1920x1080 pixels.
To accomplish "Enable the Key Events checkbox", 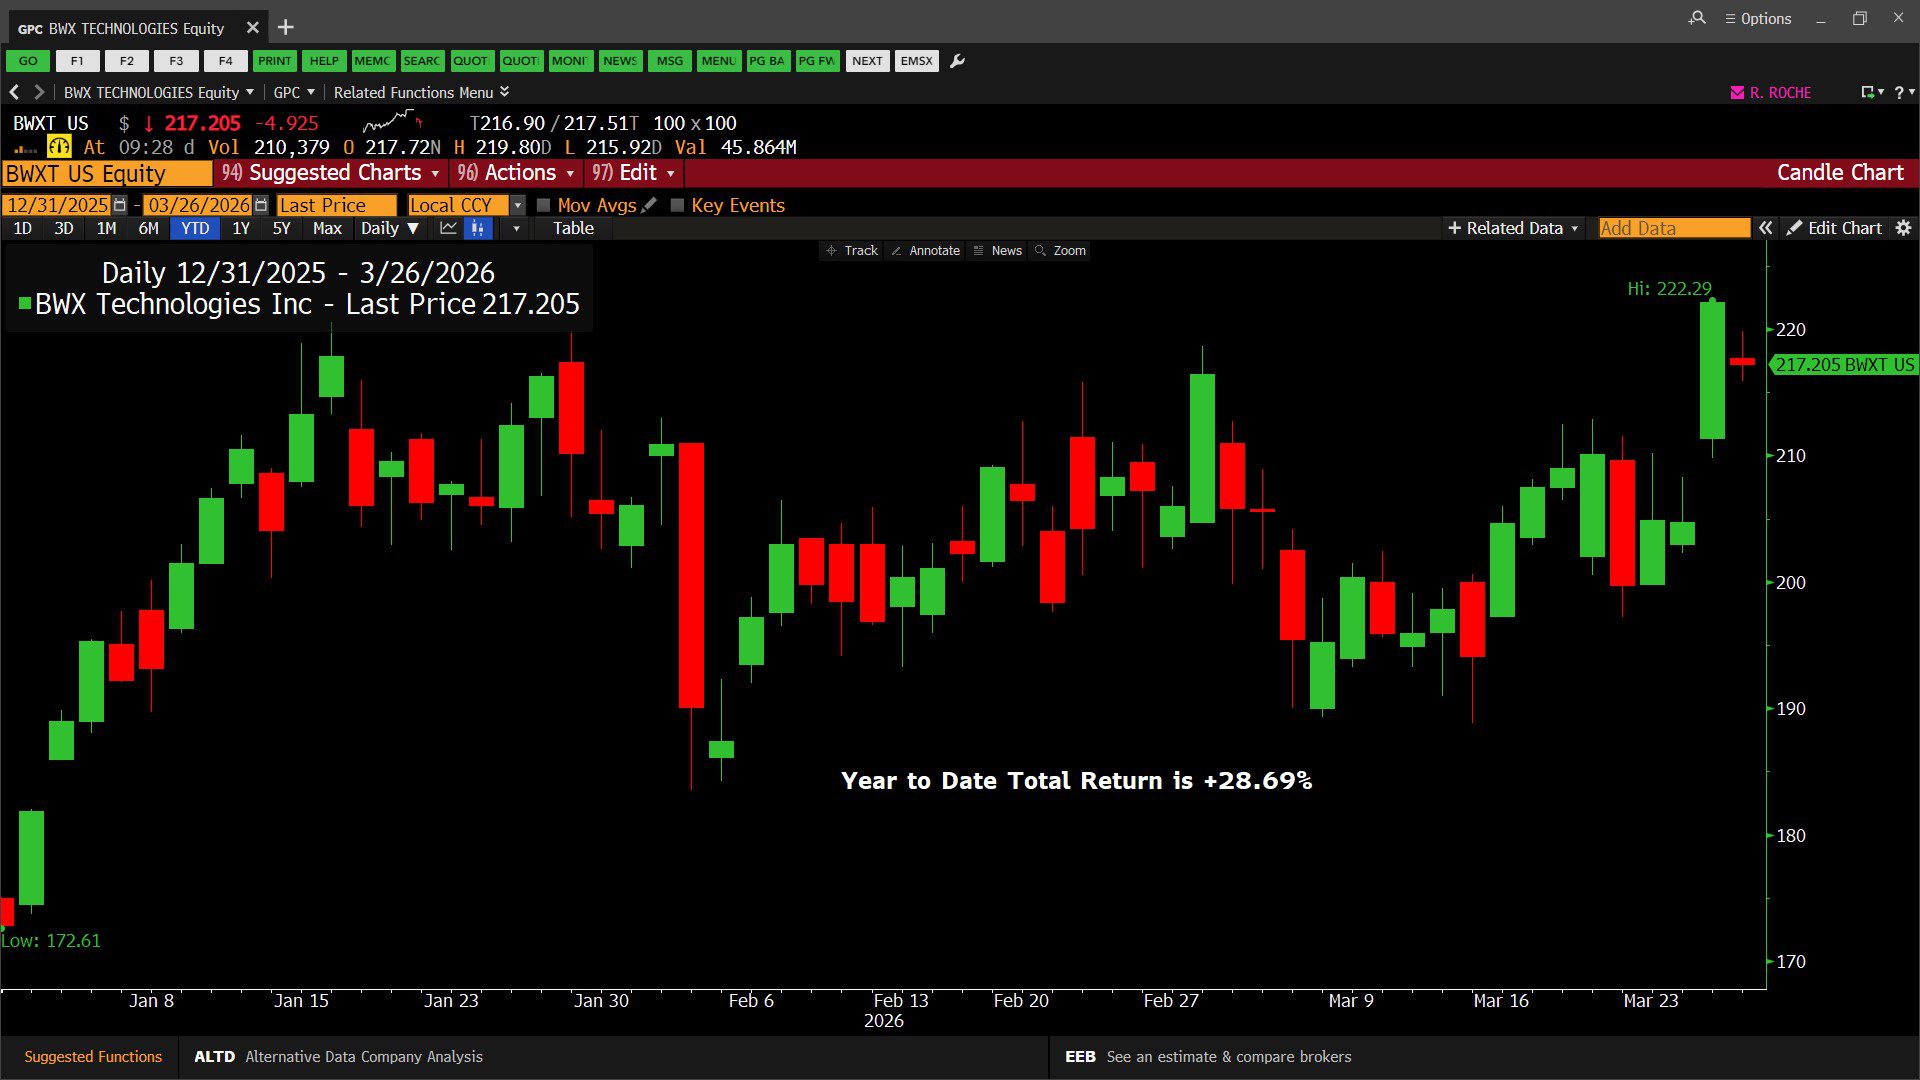I will [x=677, y=205].
